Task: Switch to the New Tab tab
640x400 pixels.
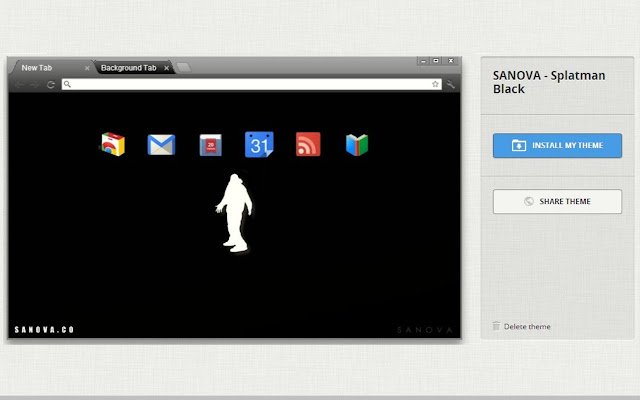Action: pos(51,67)
